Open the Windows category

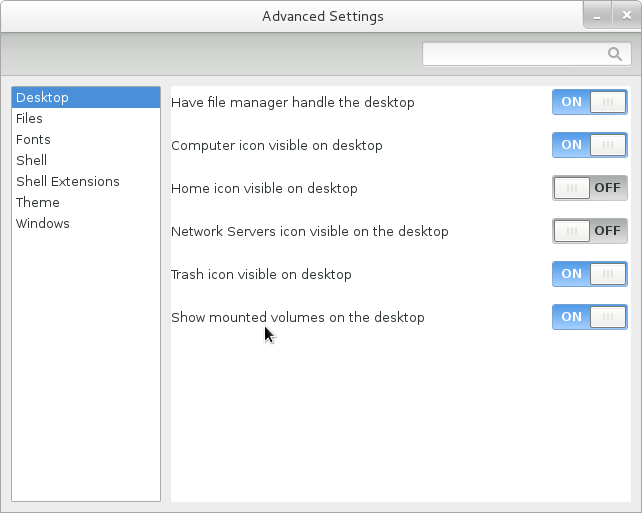86,223
